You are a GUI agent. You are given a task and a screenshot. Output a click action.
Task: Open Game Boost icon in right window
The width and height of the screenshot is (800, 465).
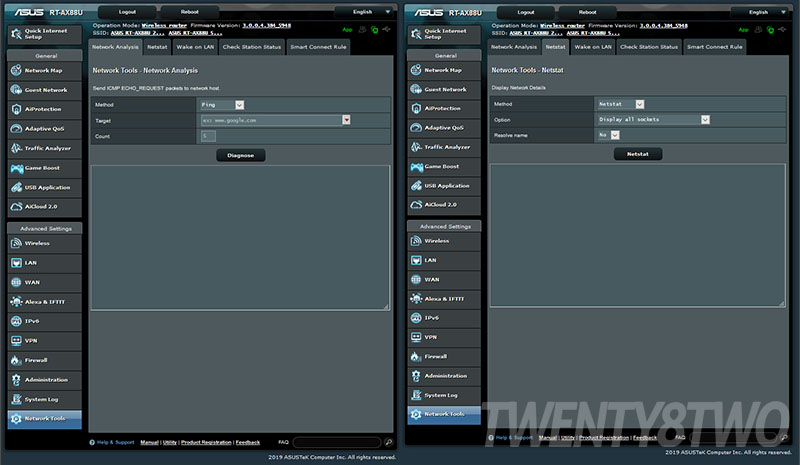pyautogui.click(x=416, y=166)
